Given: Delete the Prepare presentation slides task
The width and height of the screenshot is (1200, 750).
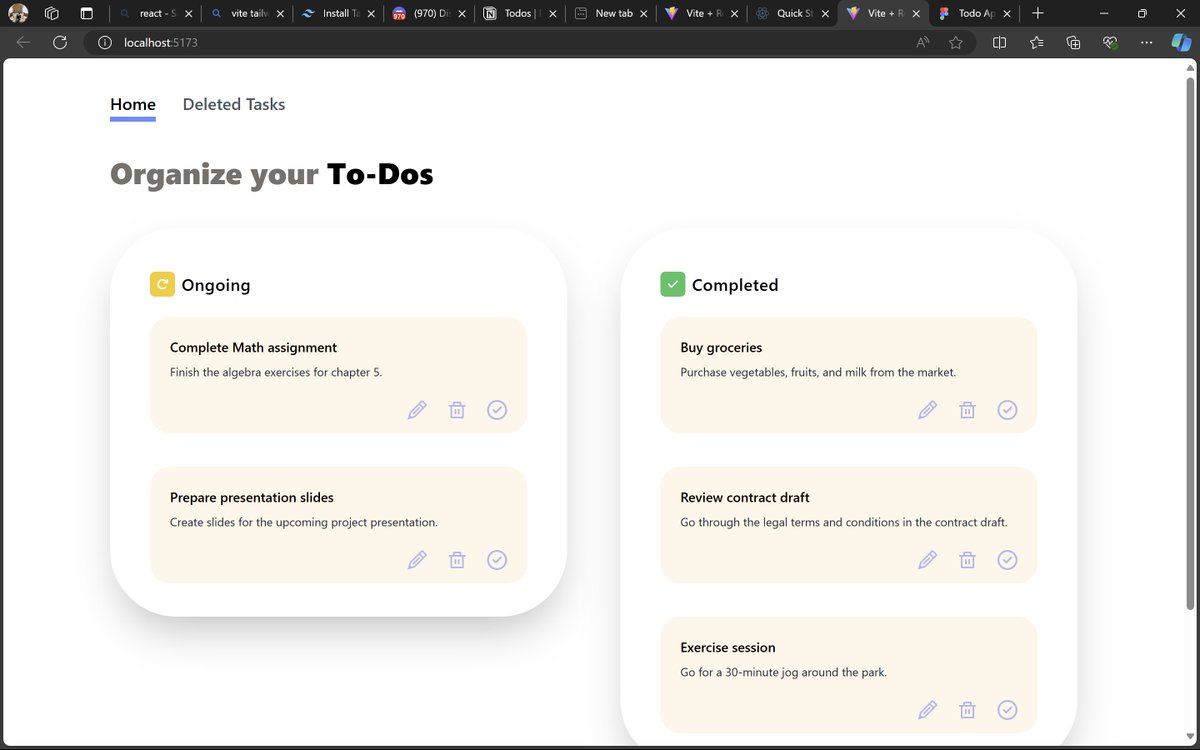Looking at the screenshot, I should [457, 560].
